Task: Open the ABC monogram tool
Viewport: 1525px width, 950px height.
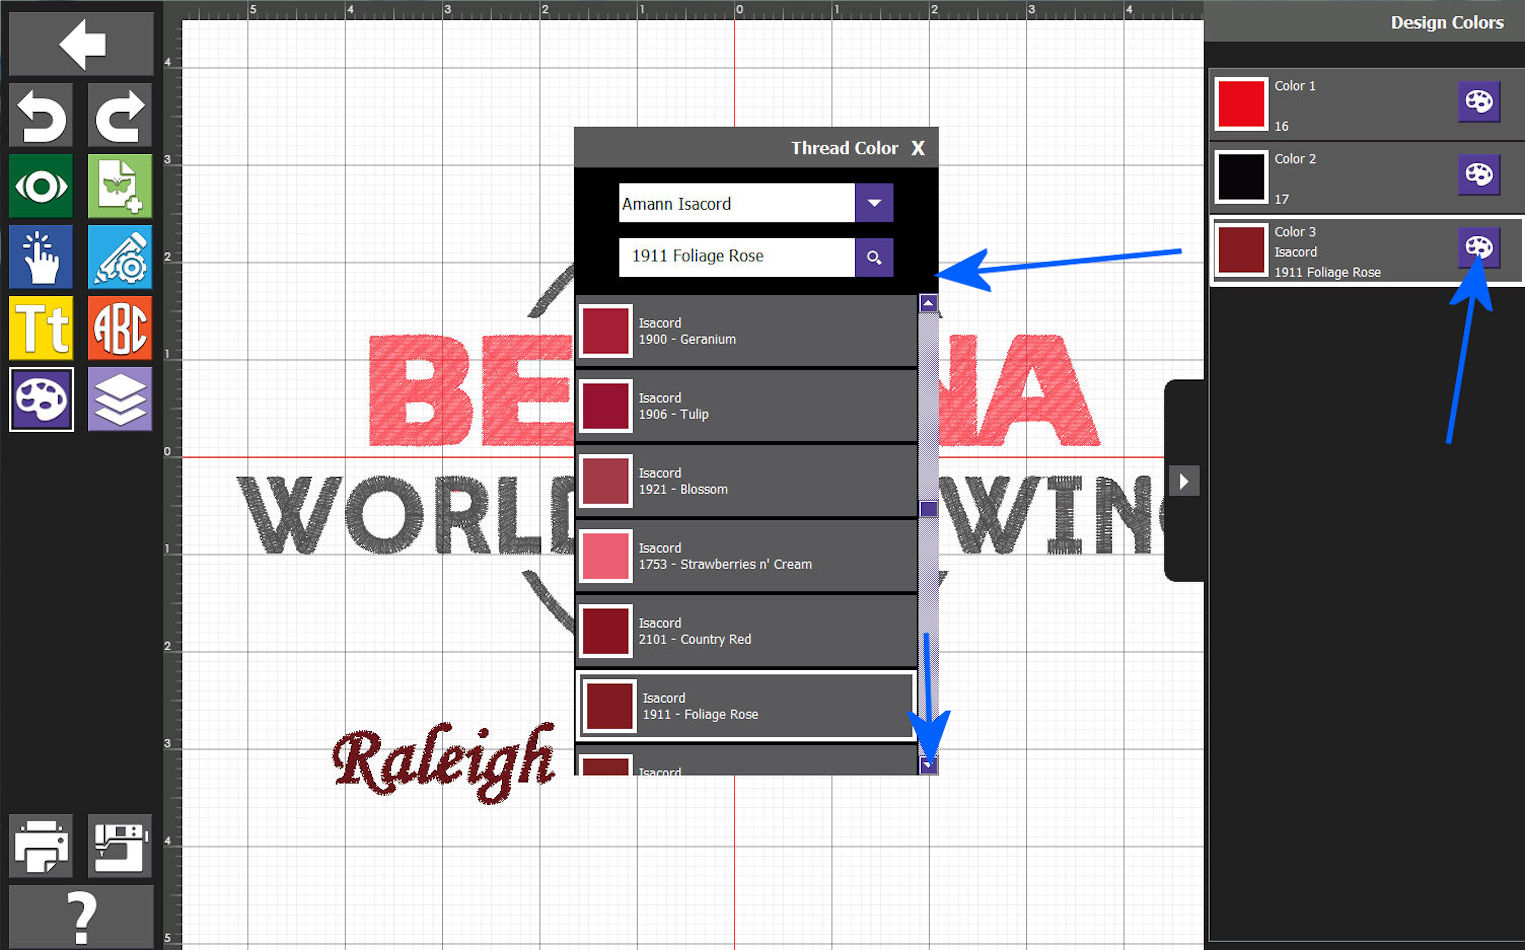Action: (120, 328)
